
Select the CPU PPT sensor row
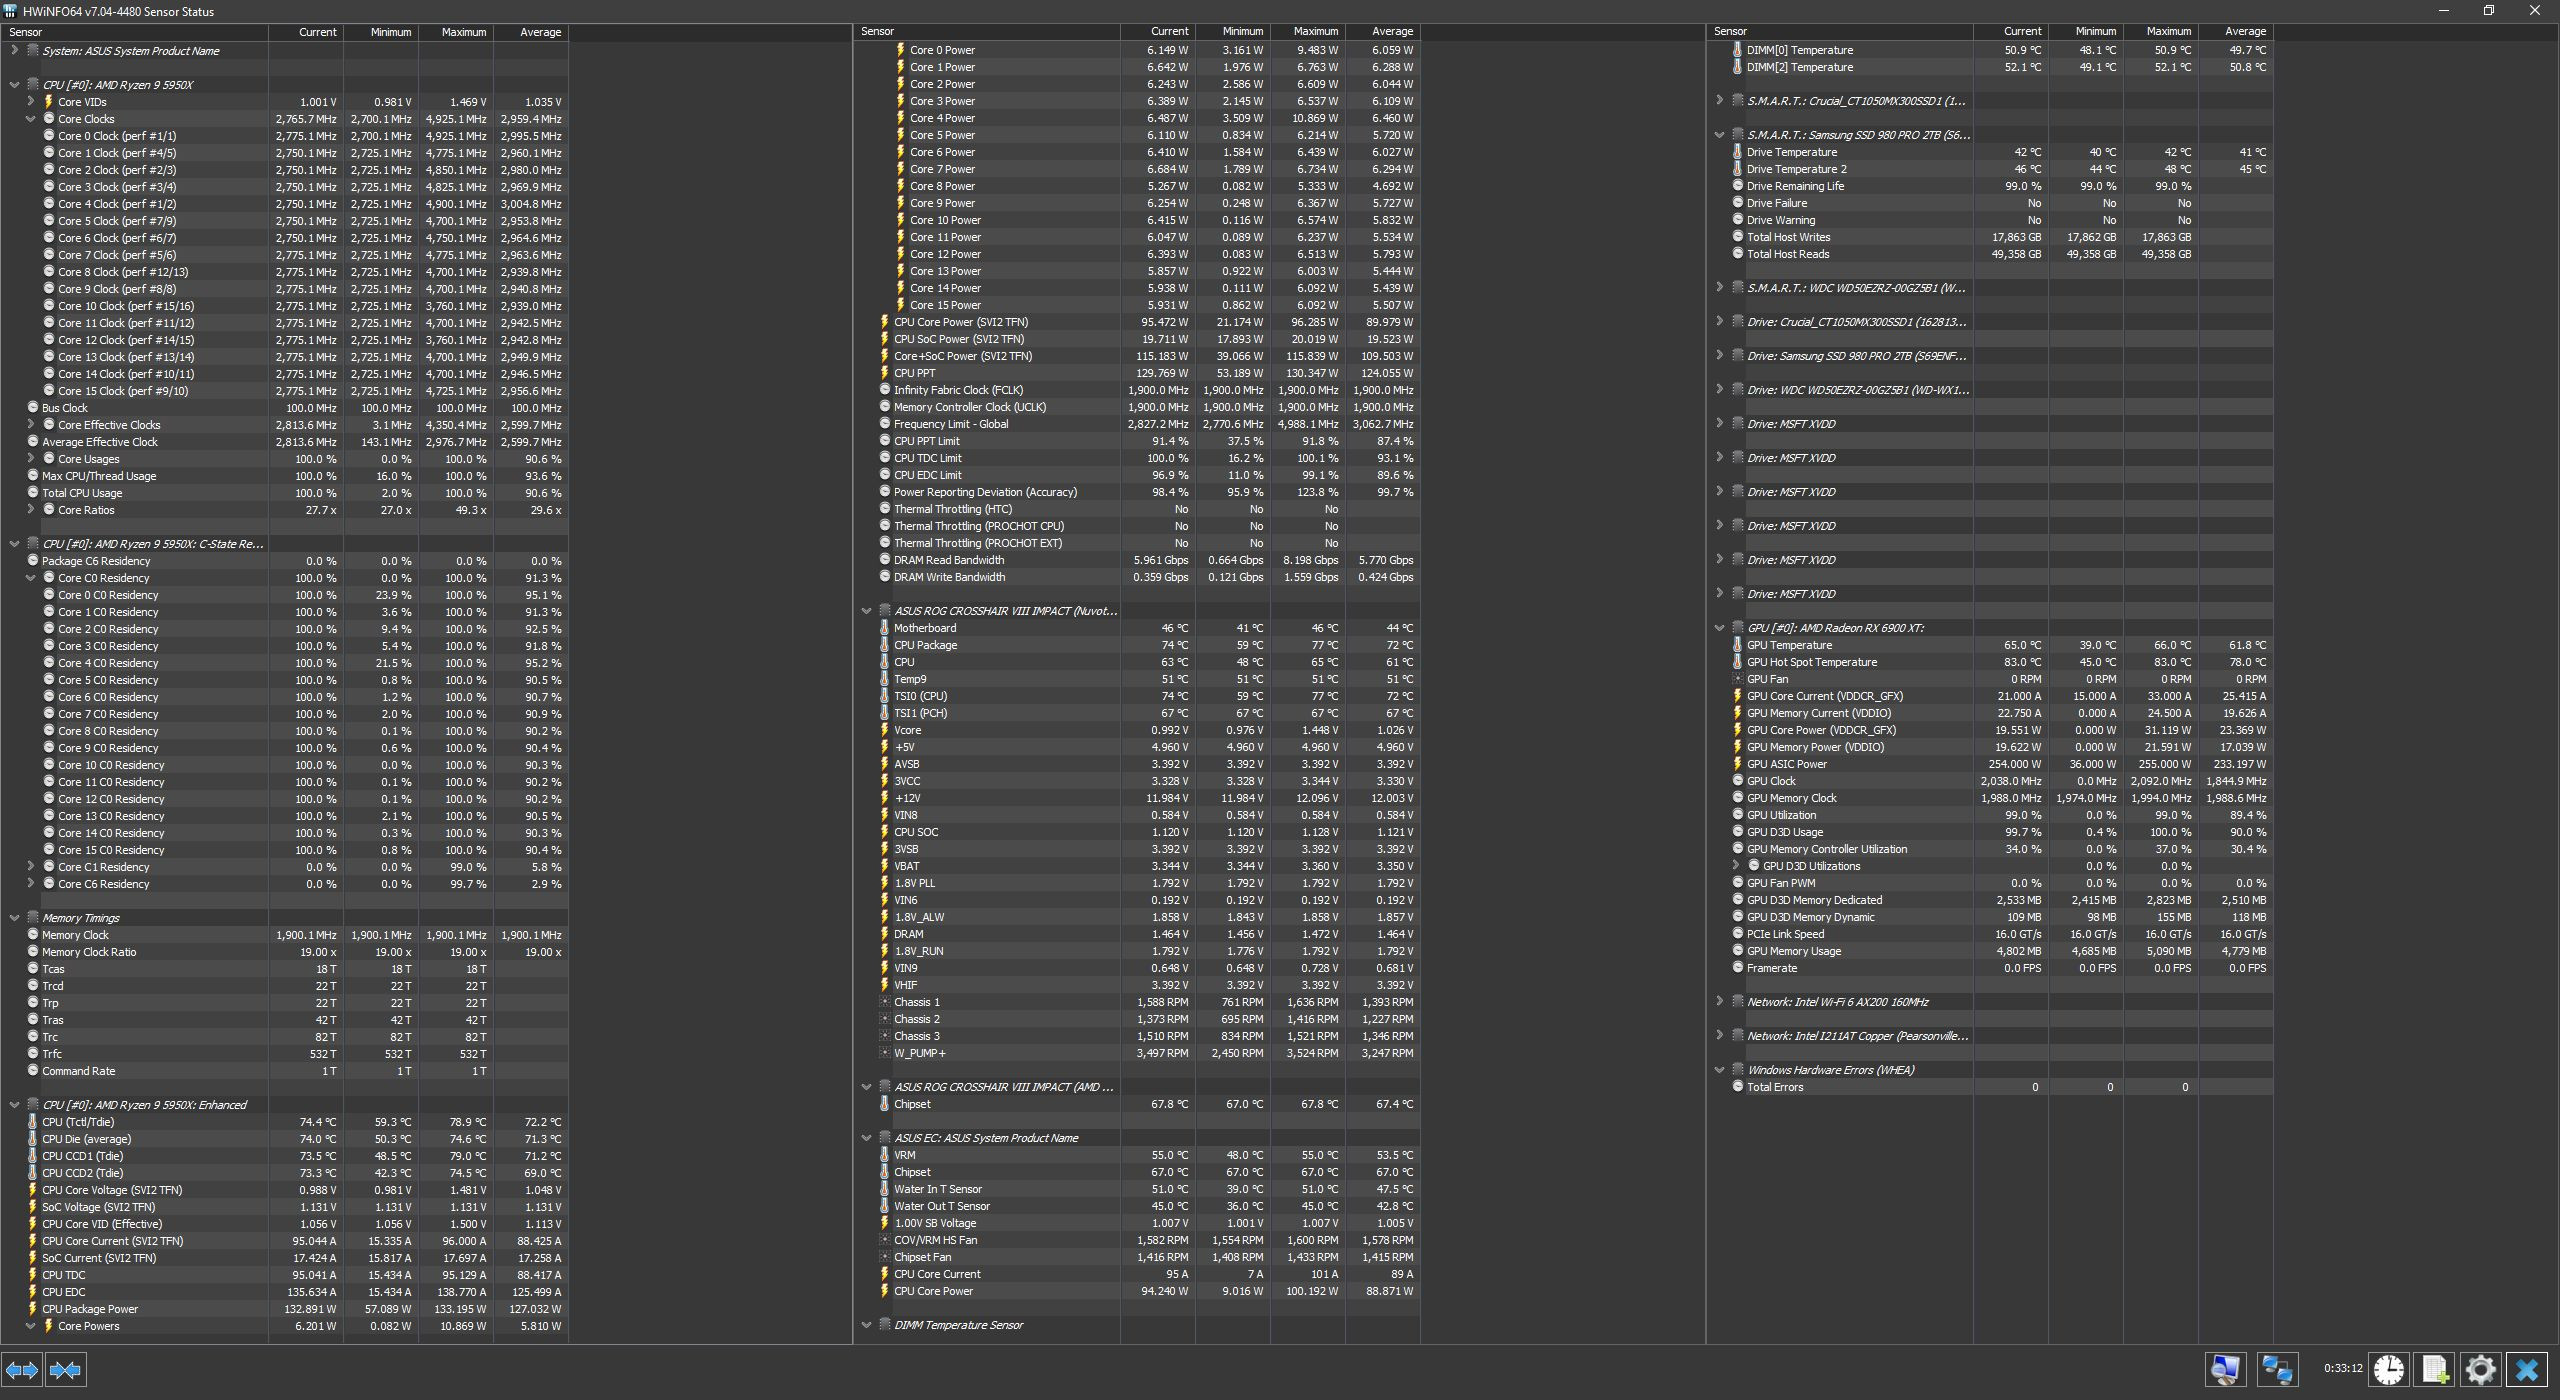914,373
